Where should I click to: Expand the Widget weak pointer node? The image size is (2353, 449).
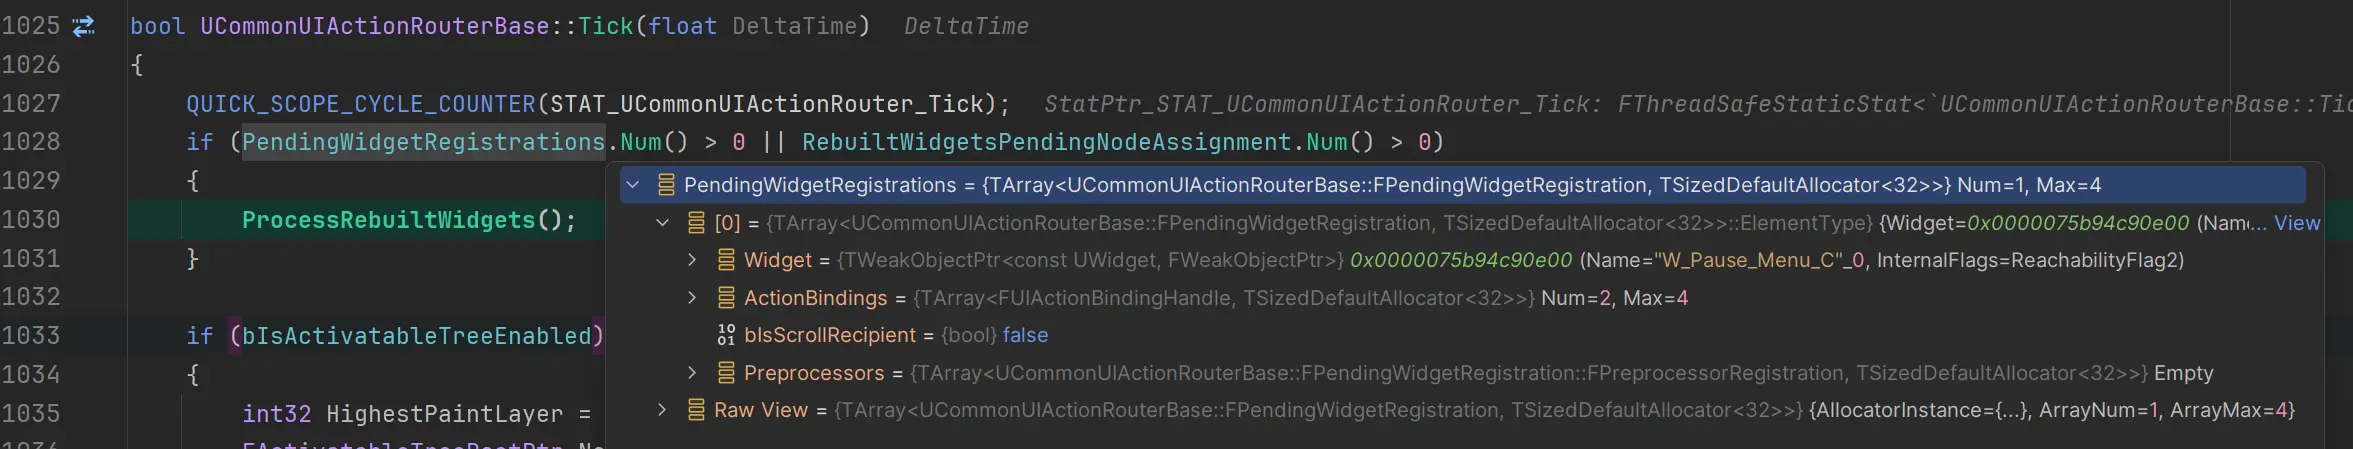pyautogui.click(x=692, y=260)
